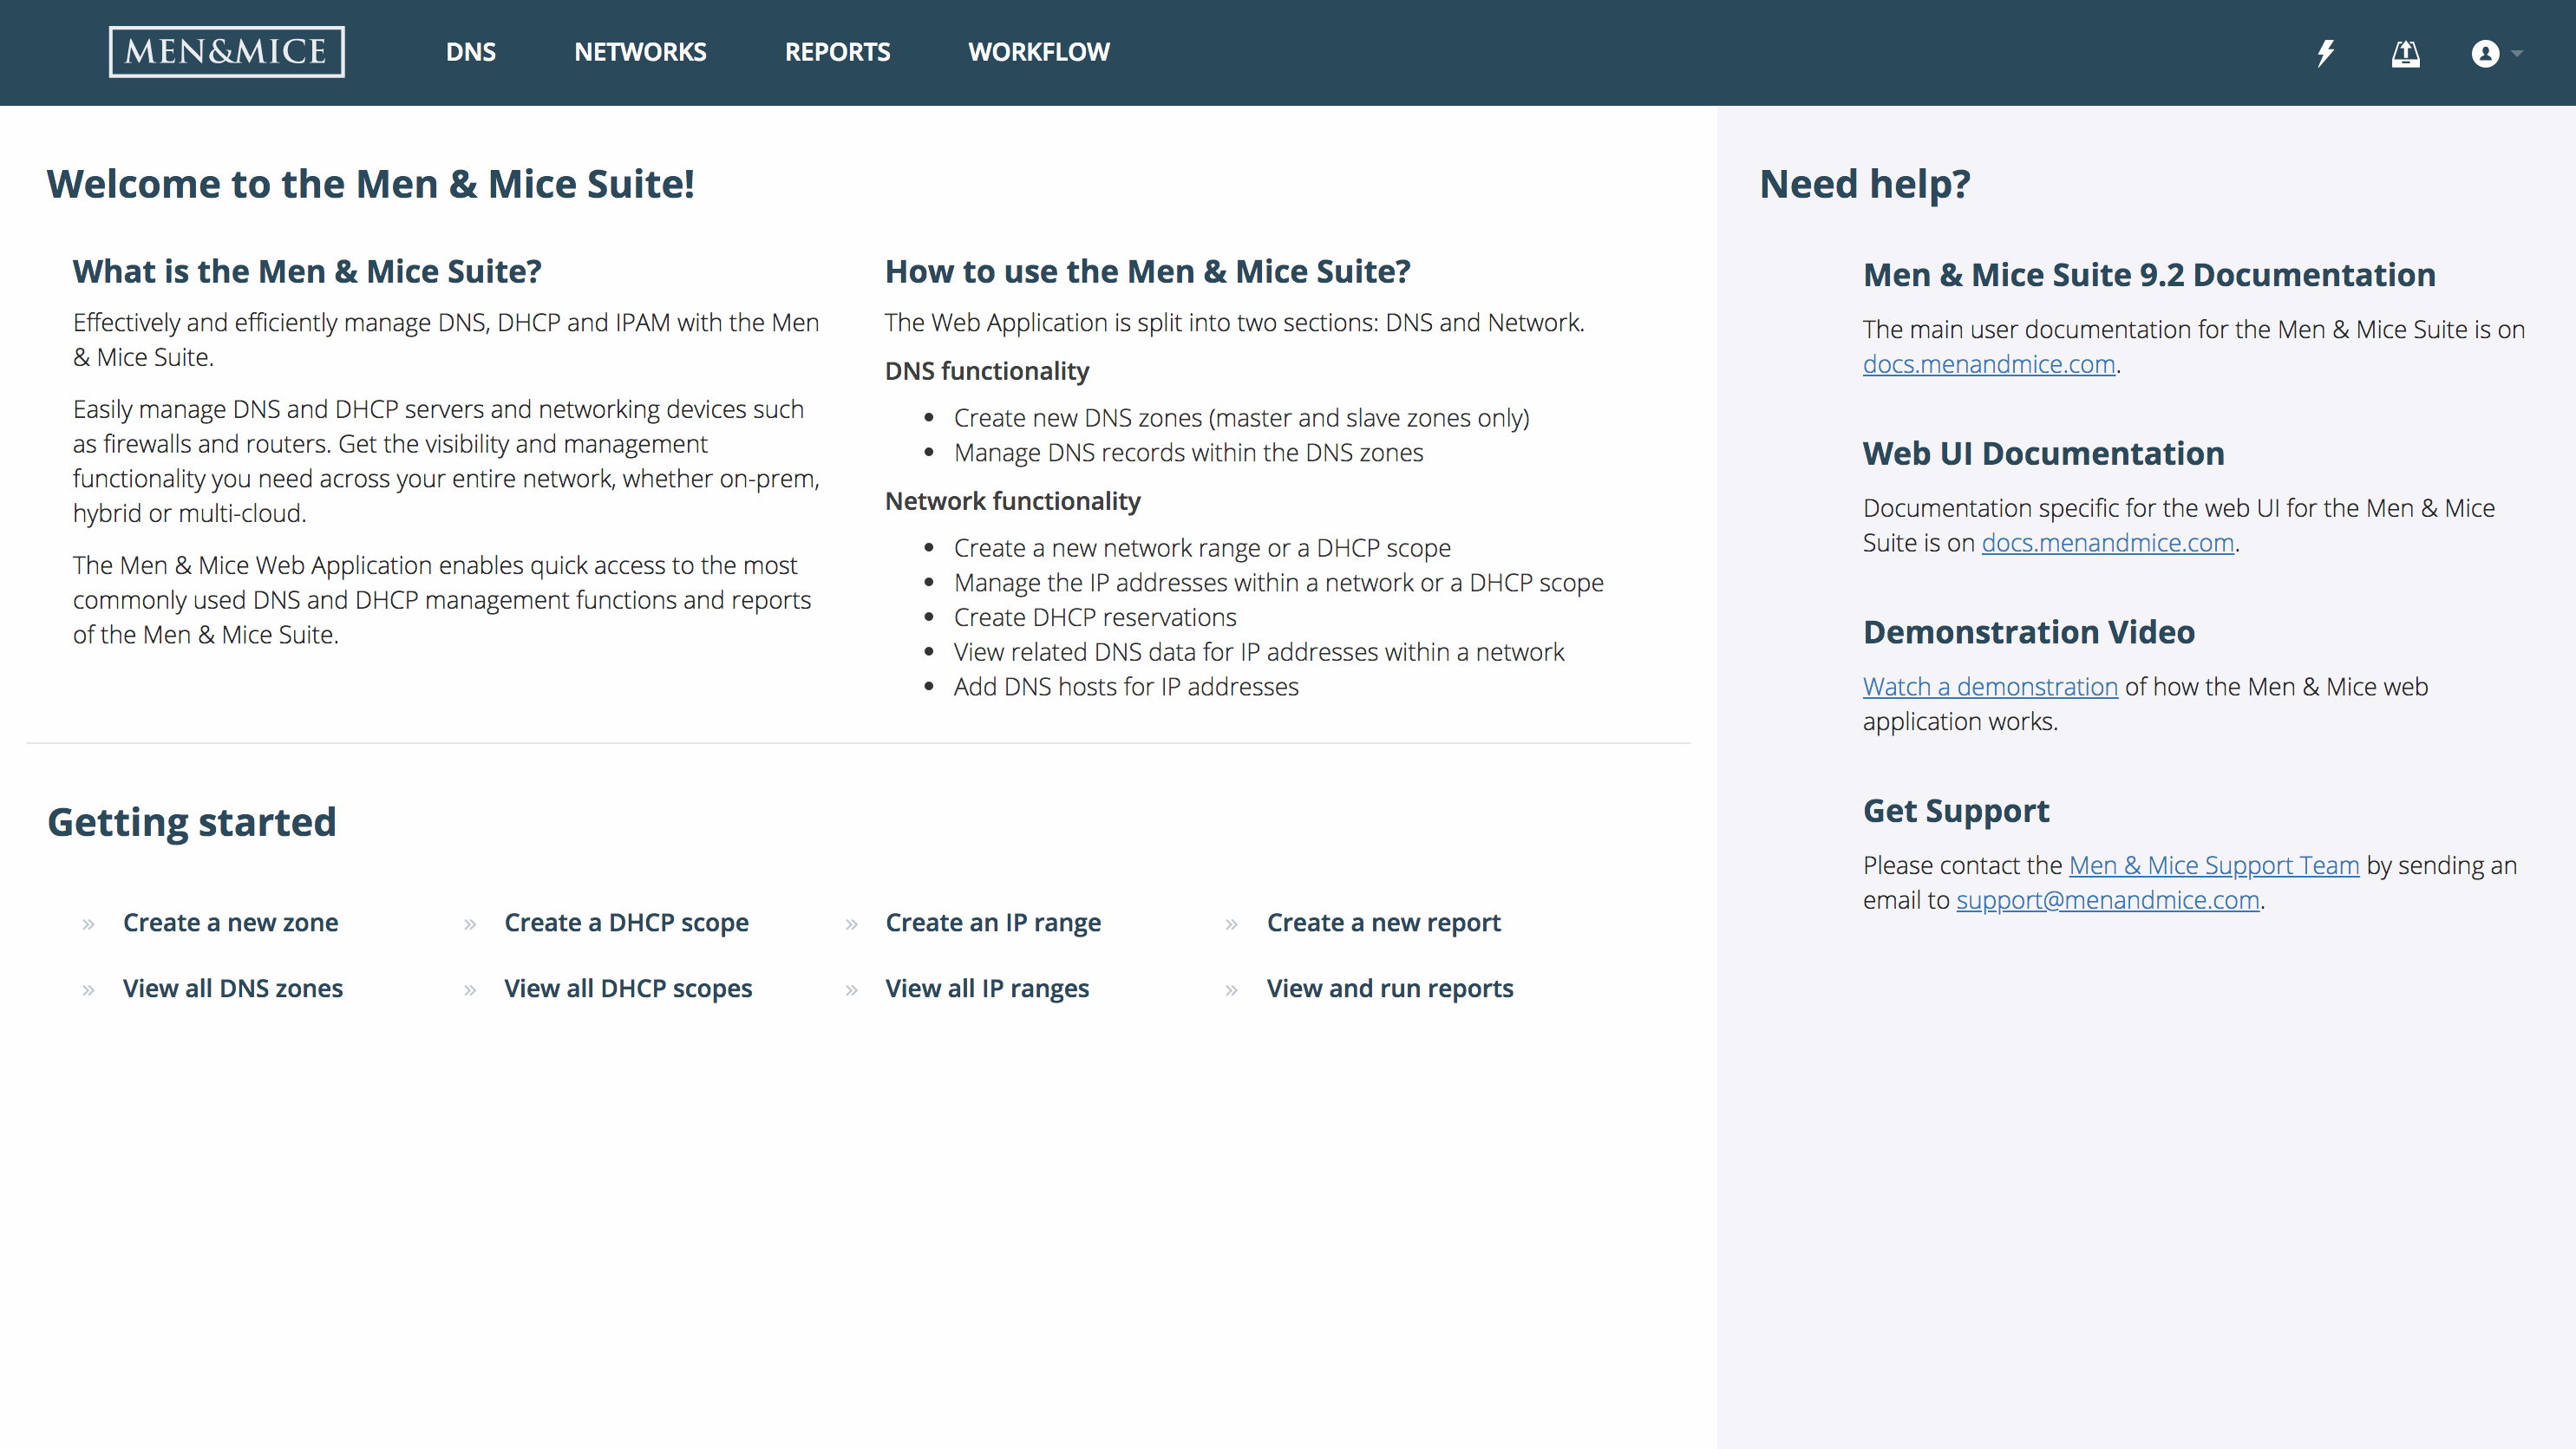Click 'Manage DNS records within the DNS zones' bullet
2576x1449 pixels.
coord(1188,453)
